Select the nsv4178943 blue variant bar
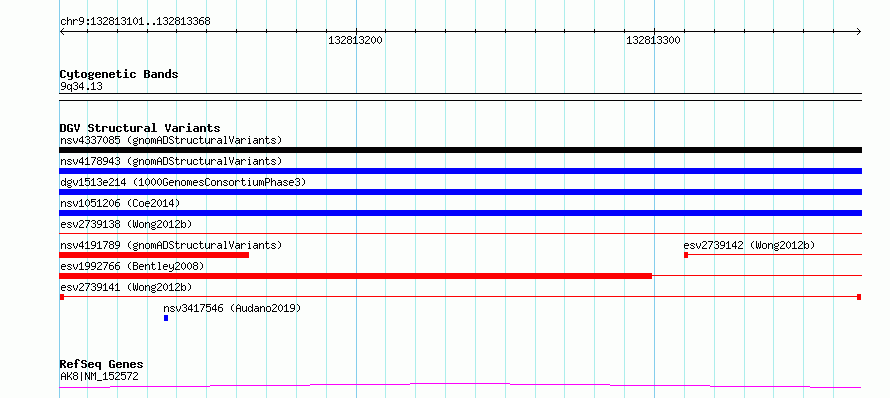 (x=460, y=171)
